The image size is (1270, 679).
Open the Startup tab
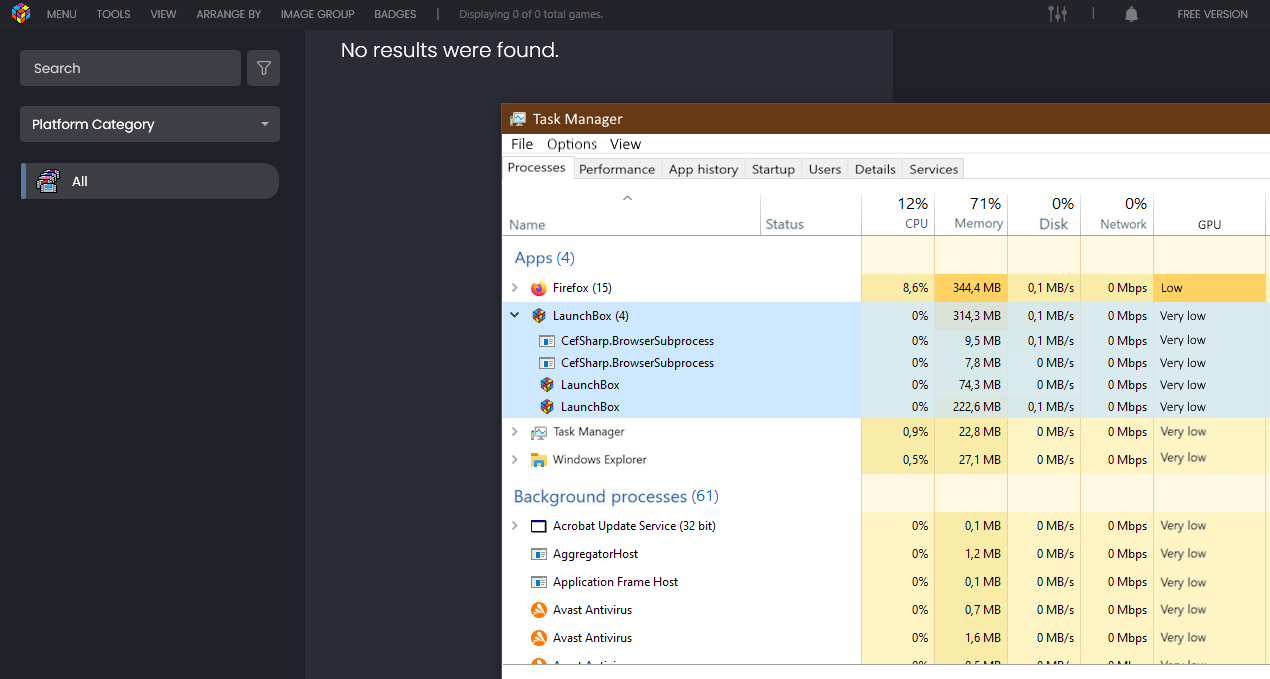[x=773, y=169]
